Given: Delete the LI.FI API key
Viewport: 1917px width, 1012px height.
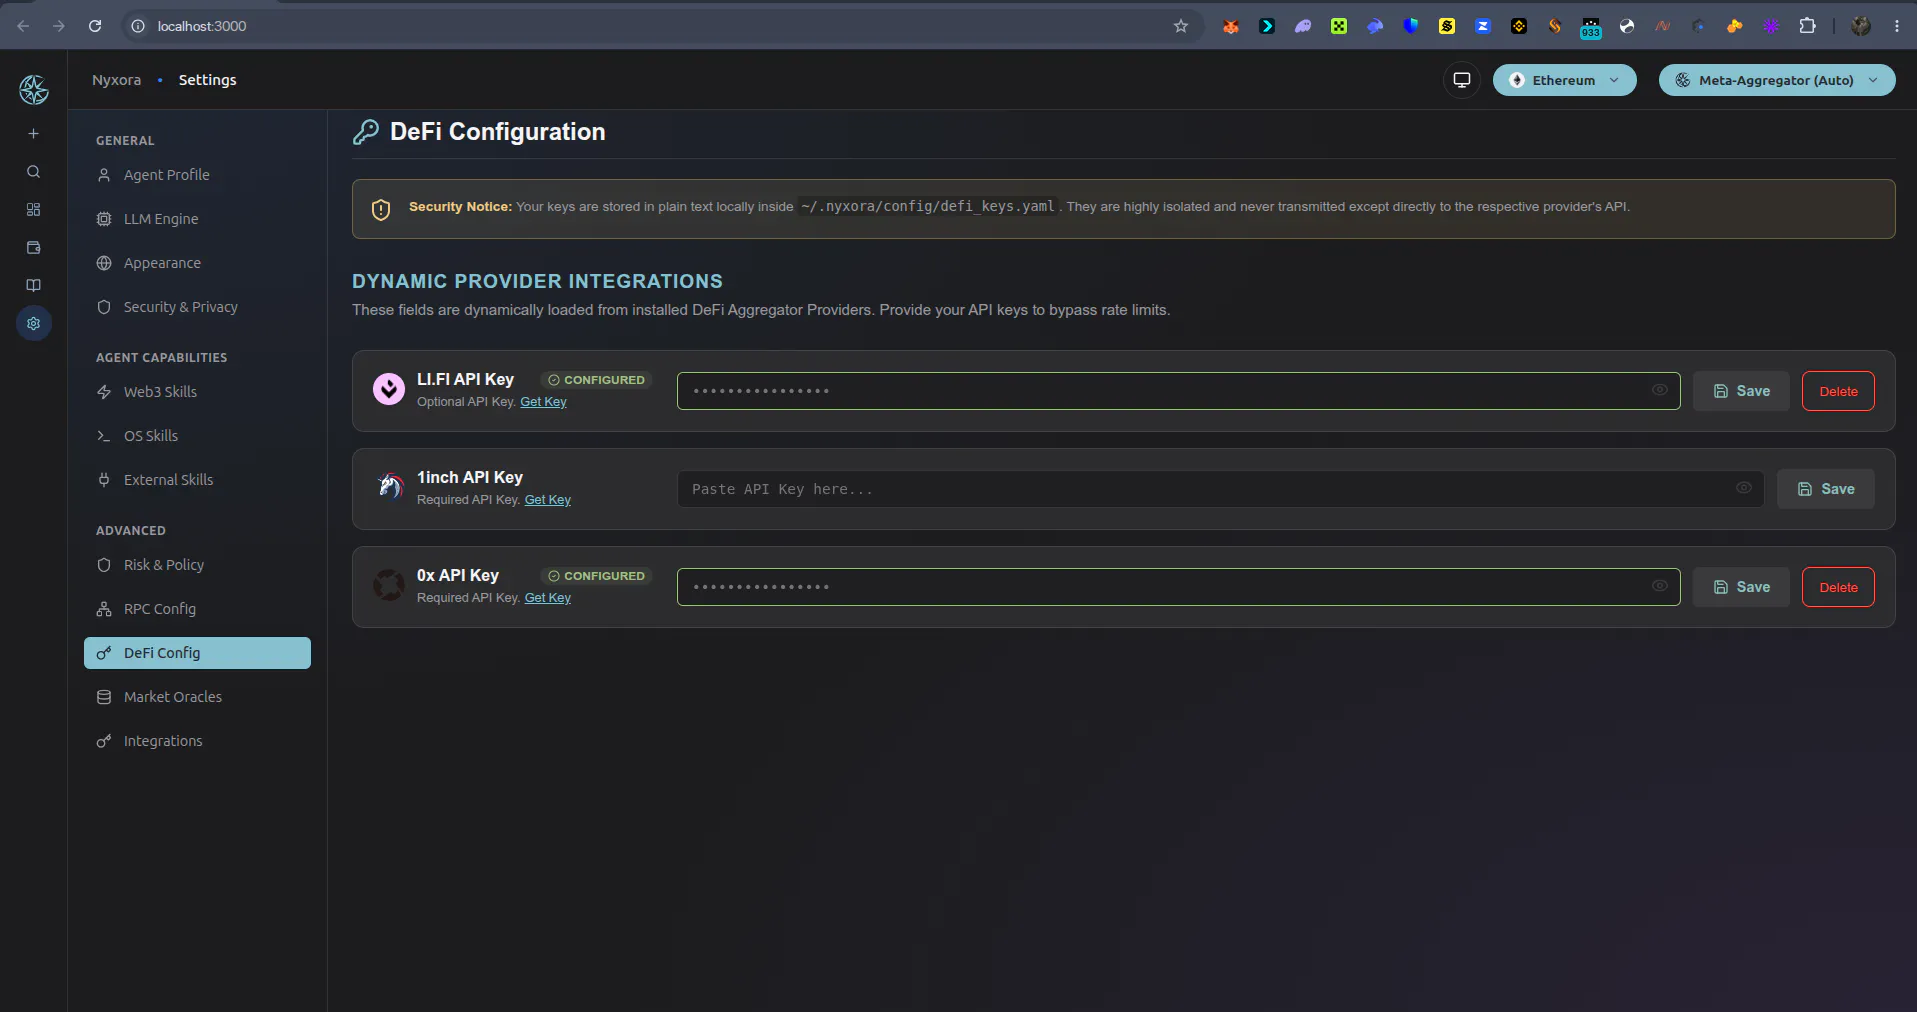Looking at the screenshot, I should pyautogui.click(x=1838, y=391).
